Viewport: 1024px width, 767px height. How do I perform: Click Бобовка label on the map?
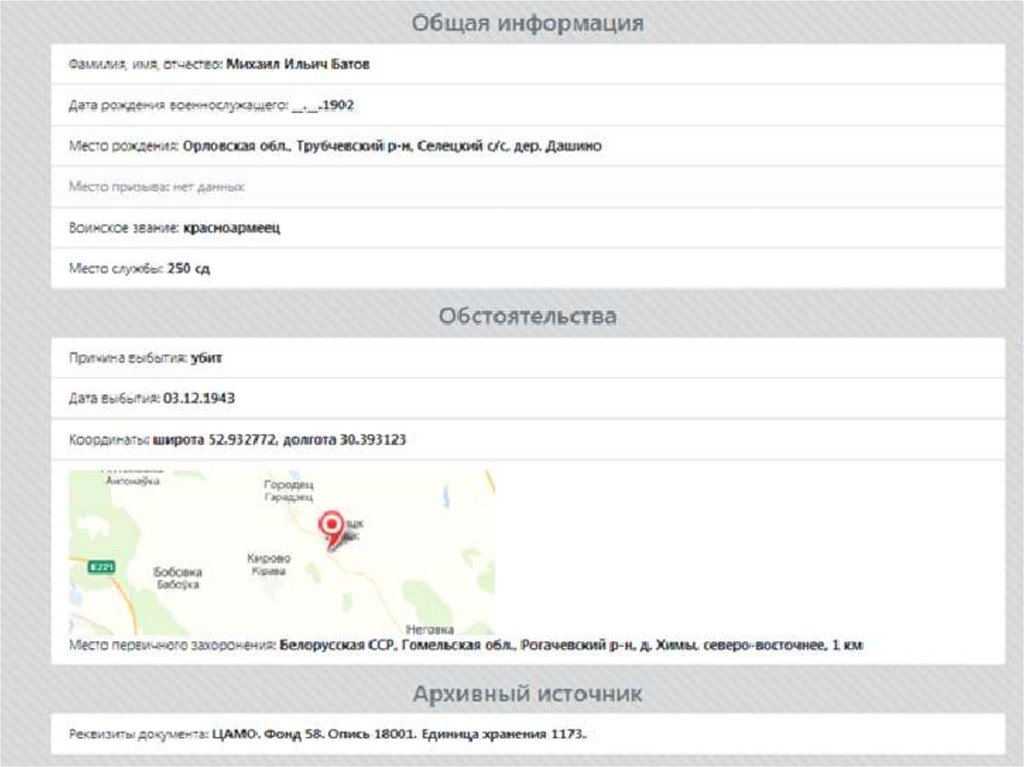click(178, 572)
